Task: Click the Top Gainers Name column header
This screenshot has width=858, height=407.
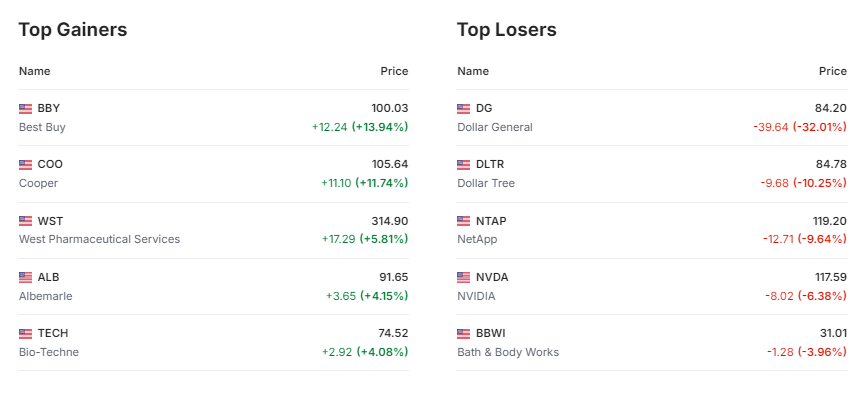Action: click(x=34, y=71)
